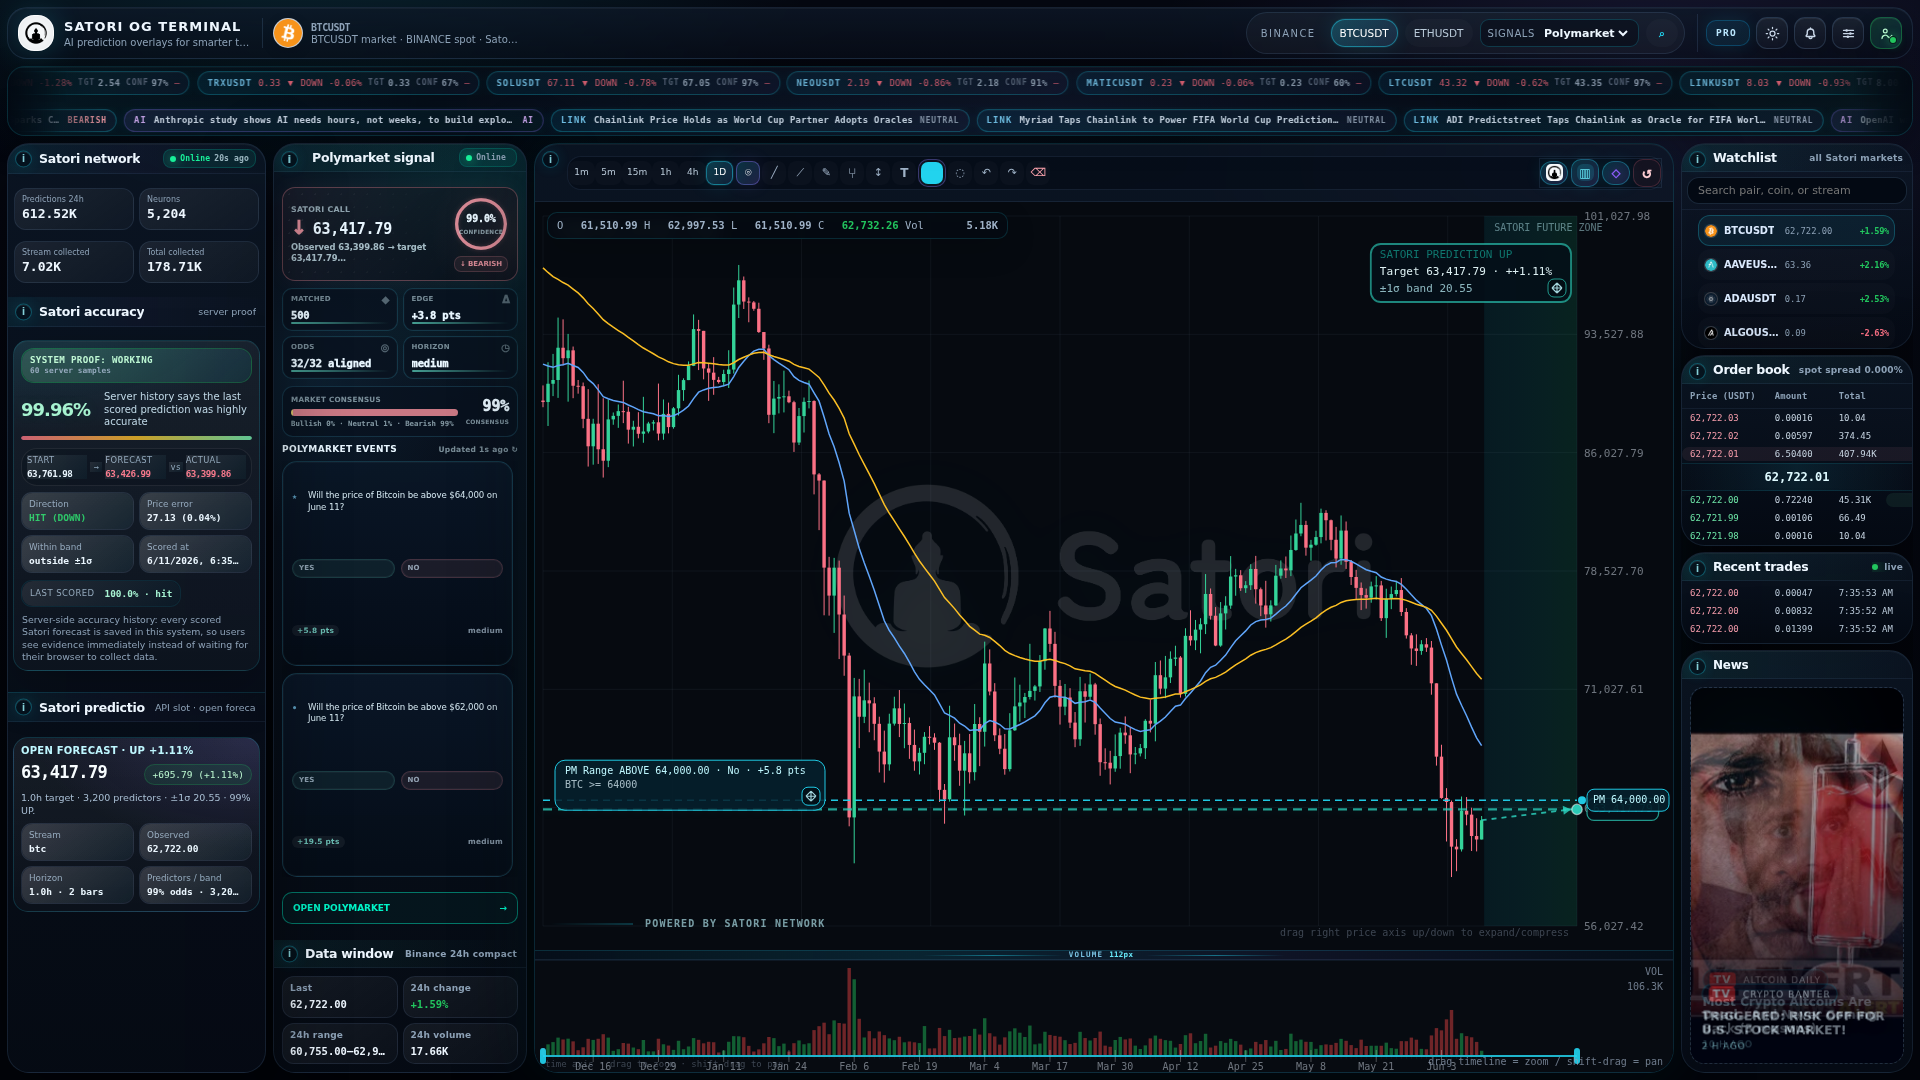Click the Bitcoin coin icon in header
This screenshot has height=1080, width=1920.
pos(288,33)
